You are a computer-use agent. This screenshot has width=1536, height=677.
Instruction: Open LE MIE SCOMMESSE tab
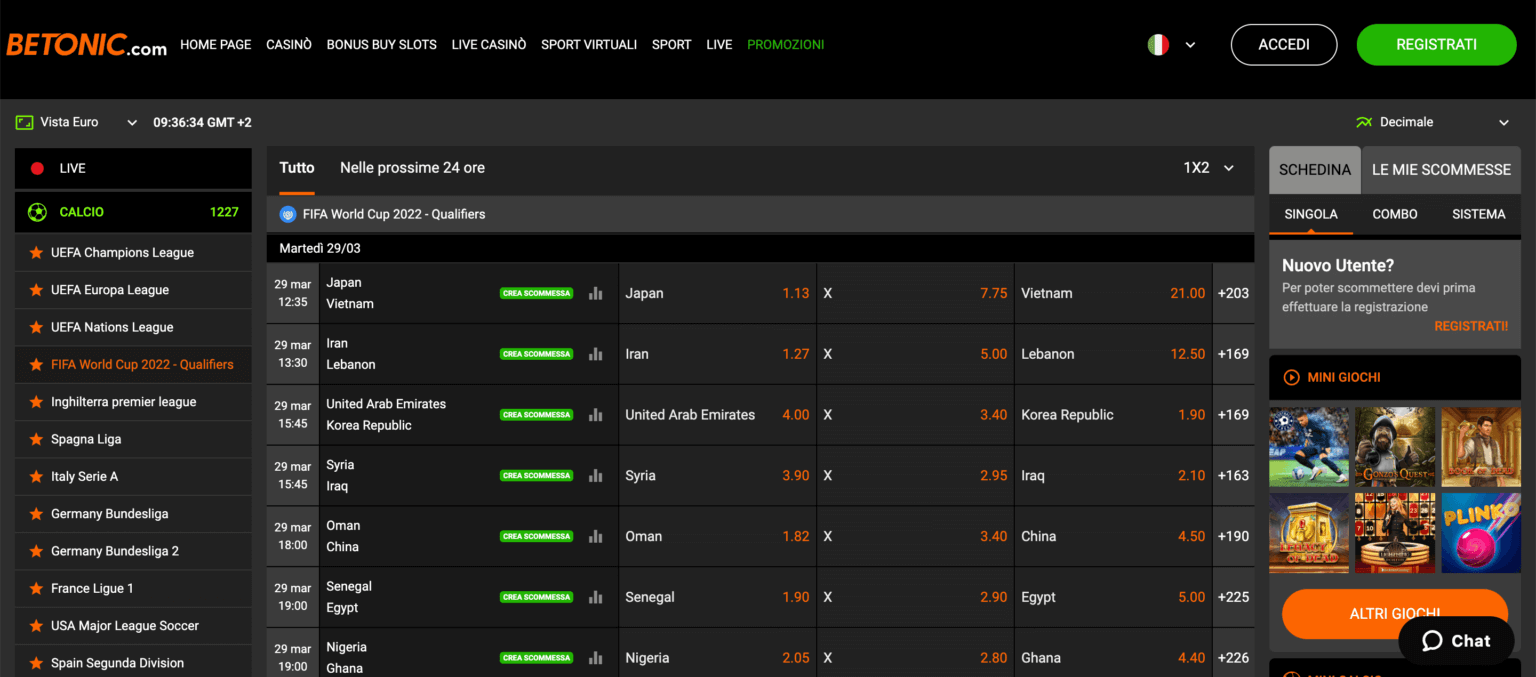point(1441,170)
